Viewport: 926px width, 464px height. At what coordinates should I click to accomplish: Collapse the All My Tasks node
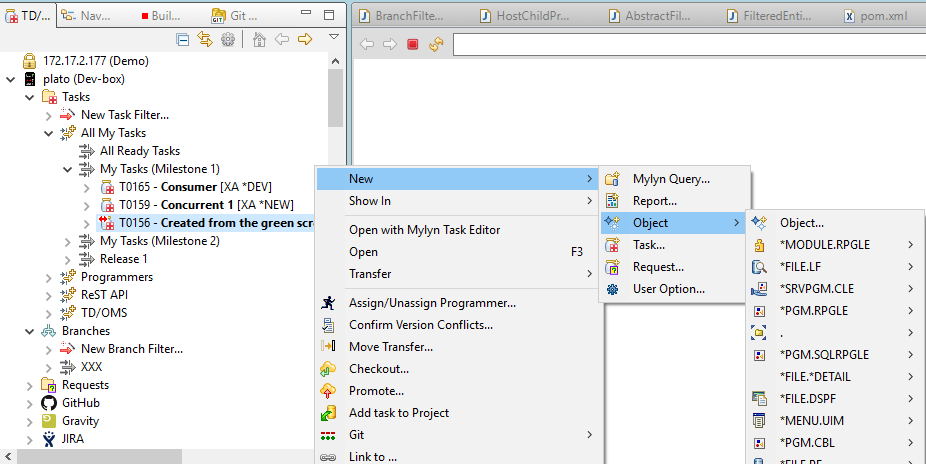(49, 133)
